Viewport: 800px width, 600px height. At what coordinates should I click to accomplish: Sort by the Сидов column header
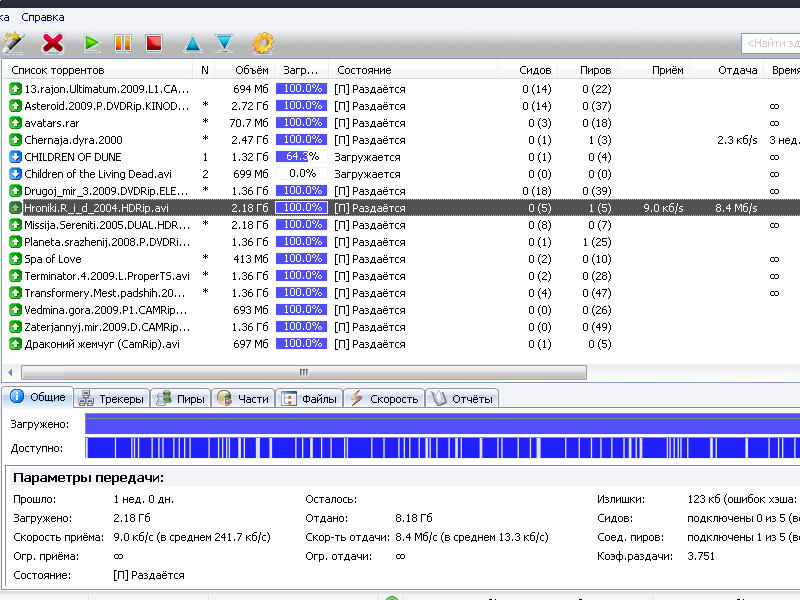[x=528, y=70]
